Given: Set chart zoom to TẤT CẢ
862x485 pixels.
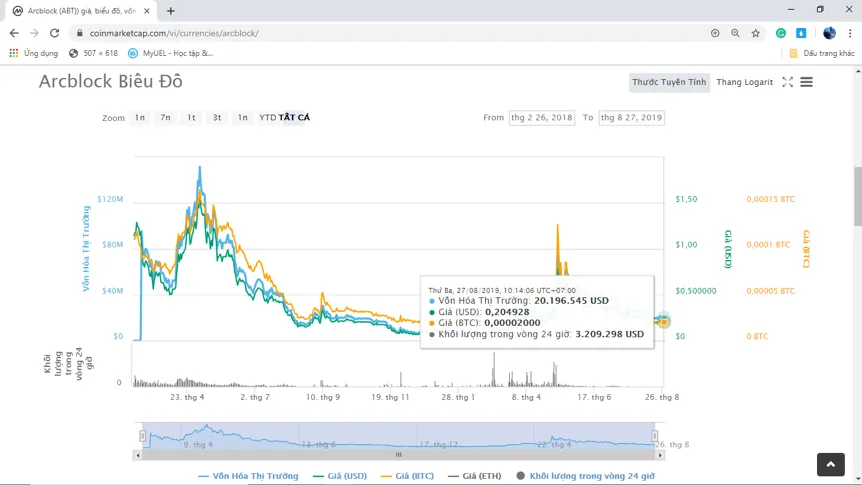Looking at the screenshot, I should pyautogui.click(x=294, y=117).
